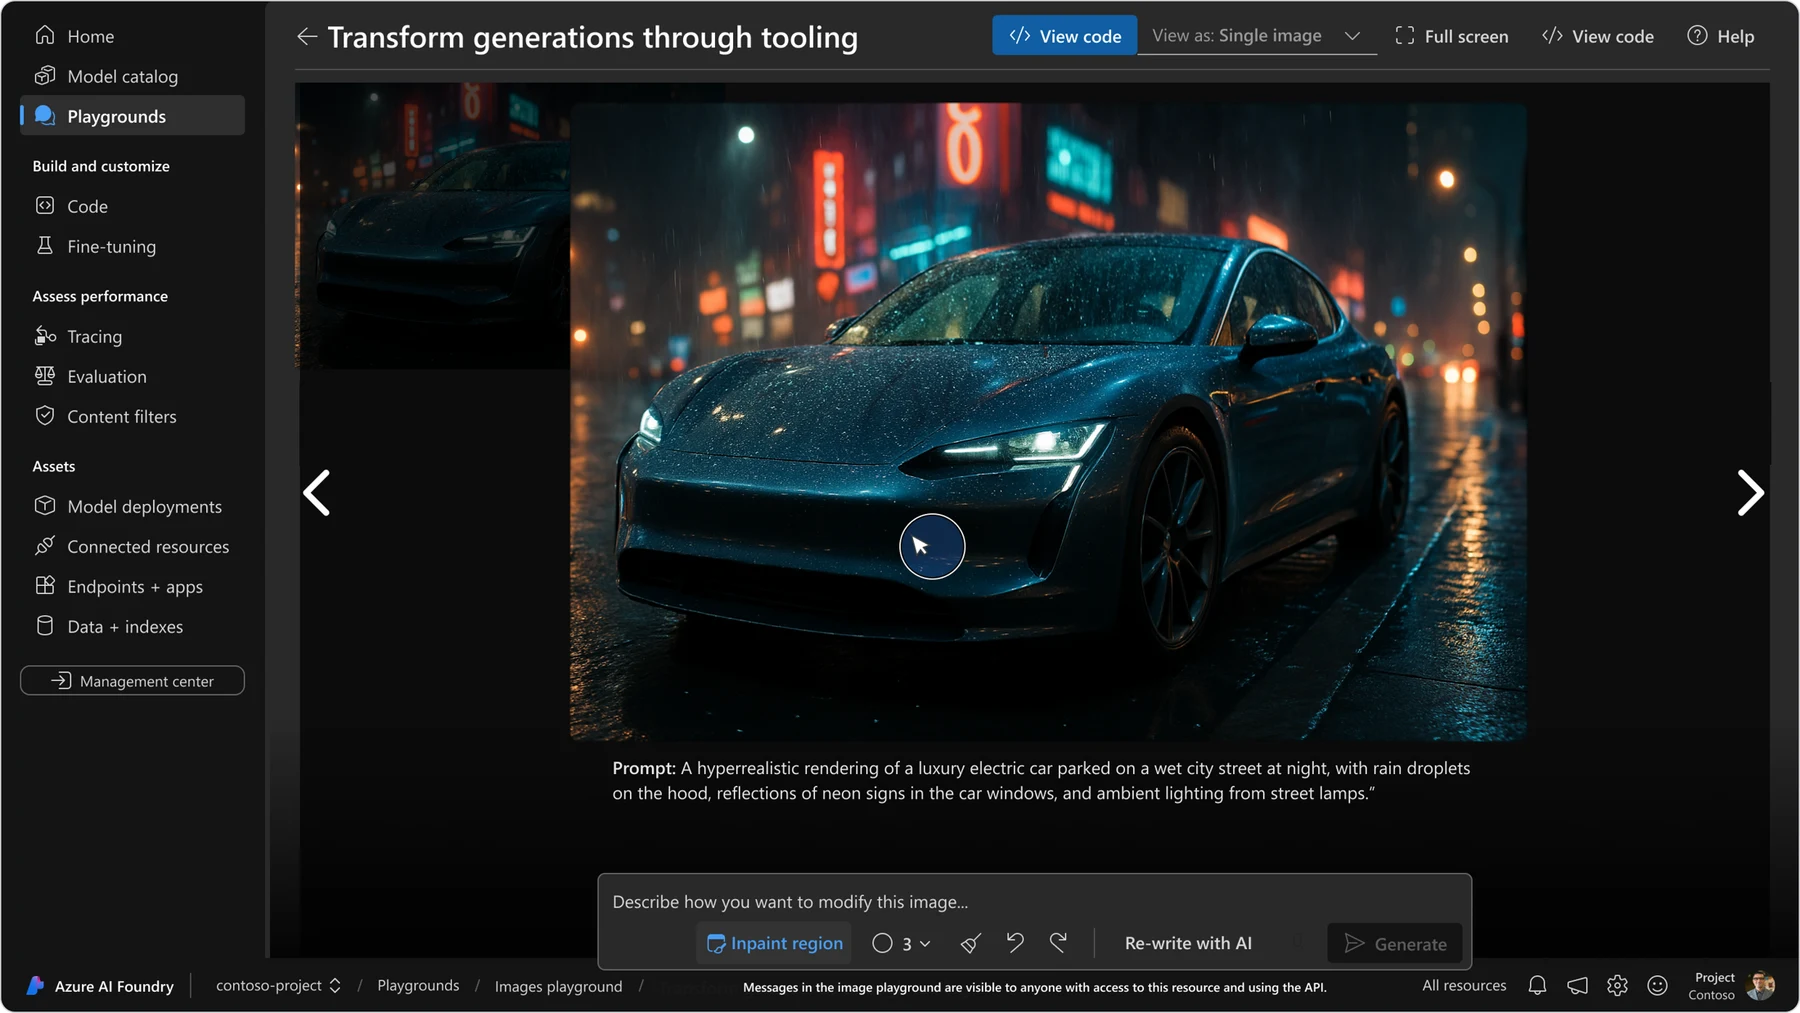1800x1013 pixels.
Task: Open Connected resources
Action: [132, 546]
